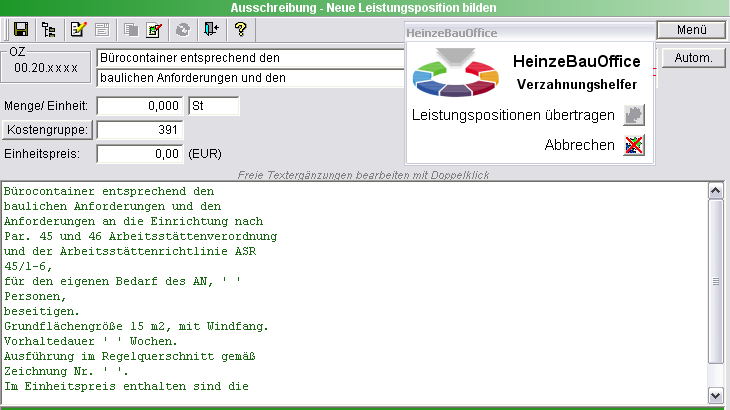The width and height of the screenshot is (730, 410).
Task: Click the Abbrechen text label
Action: [x=580, y=145]
